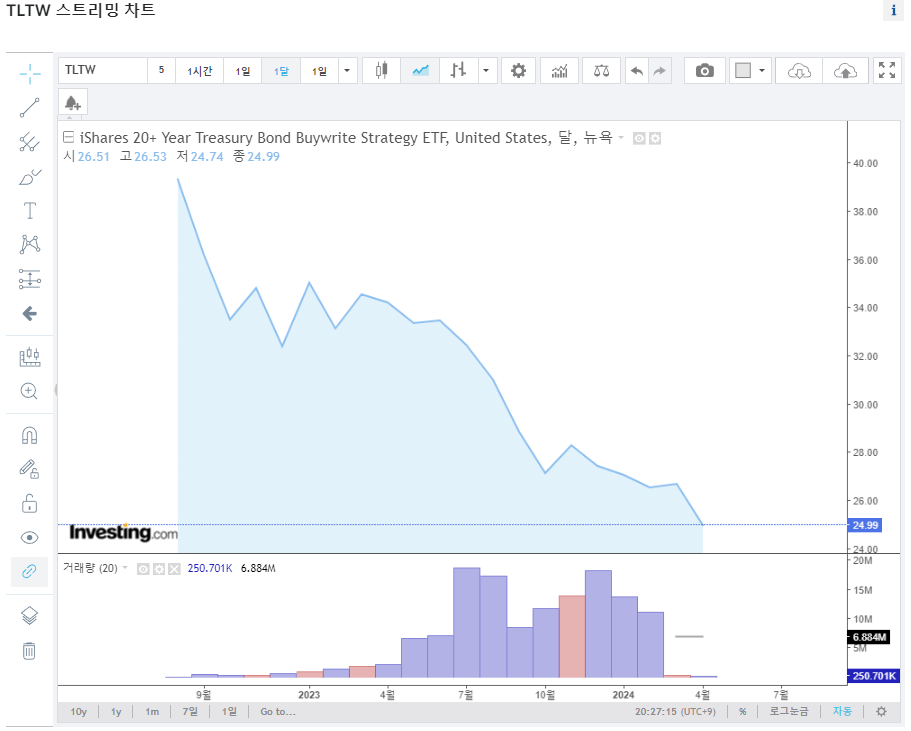The width and height of the screenshot is (911, 731).
Task: Open dropdown next to 뉴욕 in title
Action: (x=621, y=138)
